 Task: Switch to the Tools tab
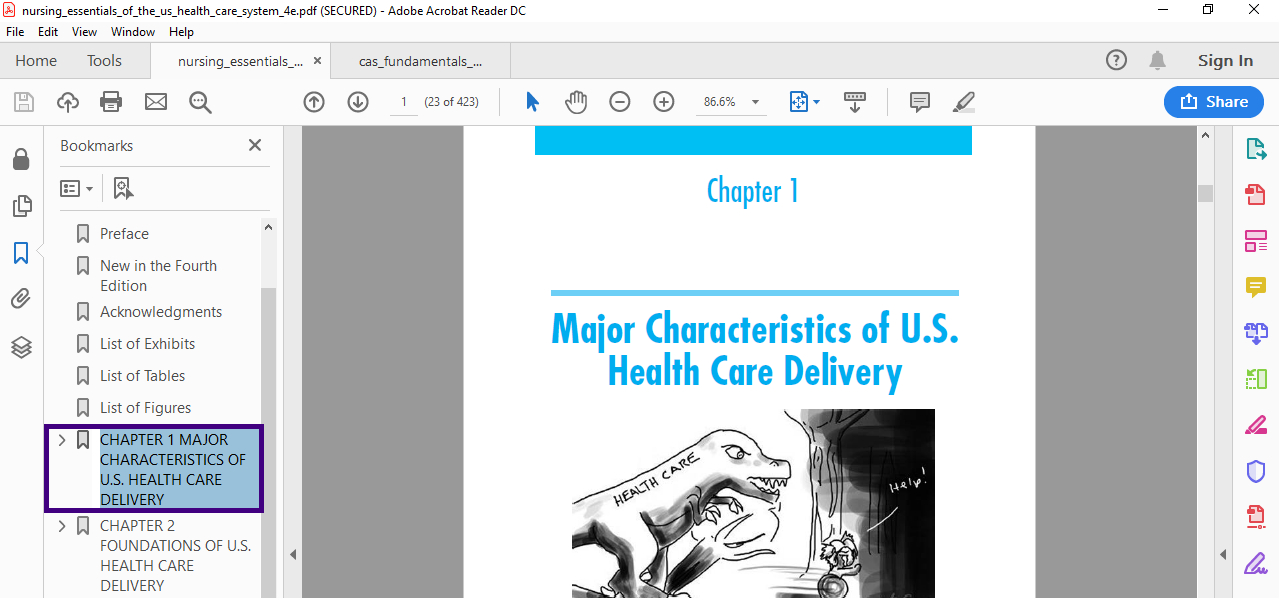104,60
